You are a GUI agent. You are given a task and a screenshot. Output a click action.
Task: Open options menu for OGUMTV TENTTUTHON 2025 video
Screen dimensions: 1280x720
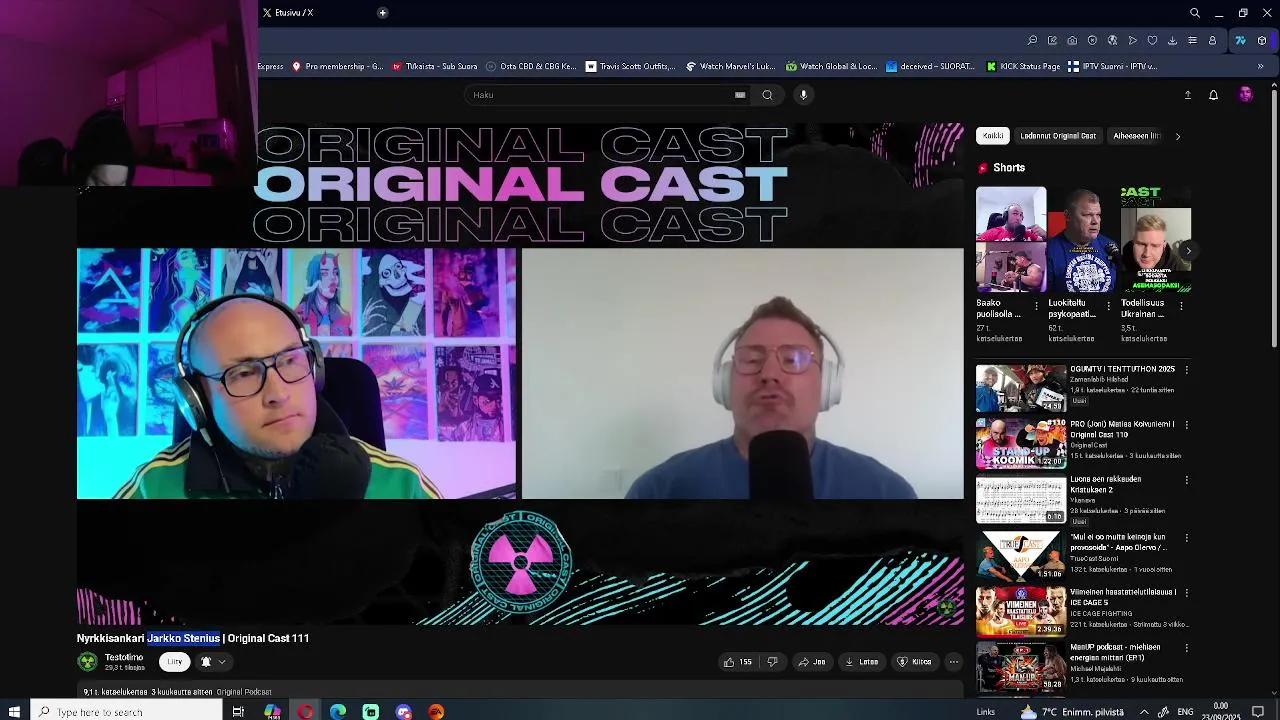click(1187, 370)
